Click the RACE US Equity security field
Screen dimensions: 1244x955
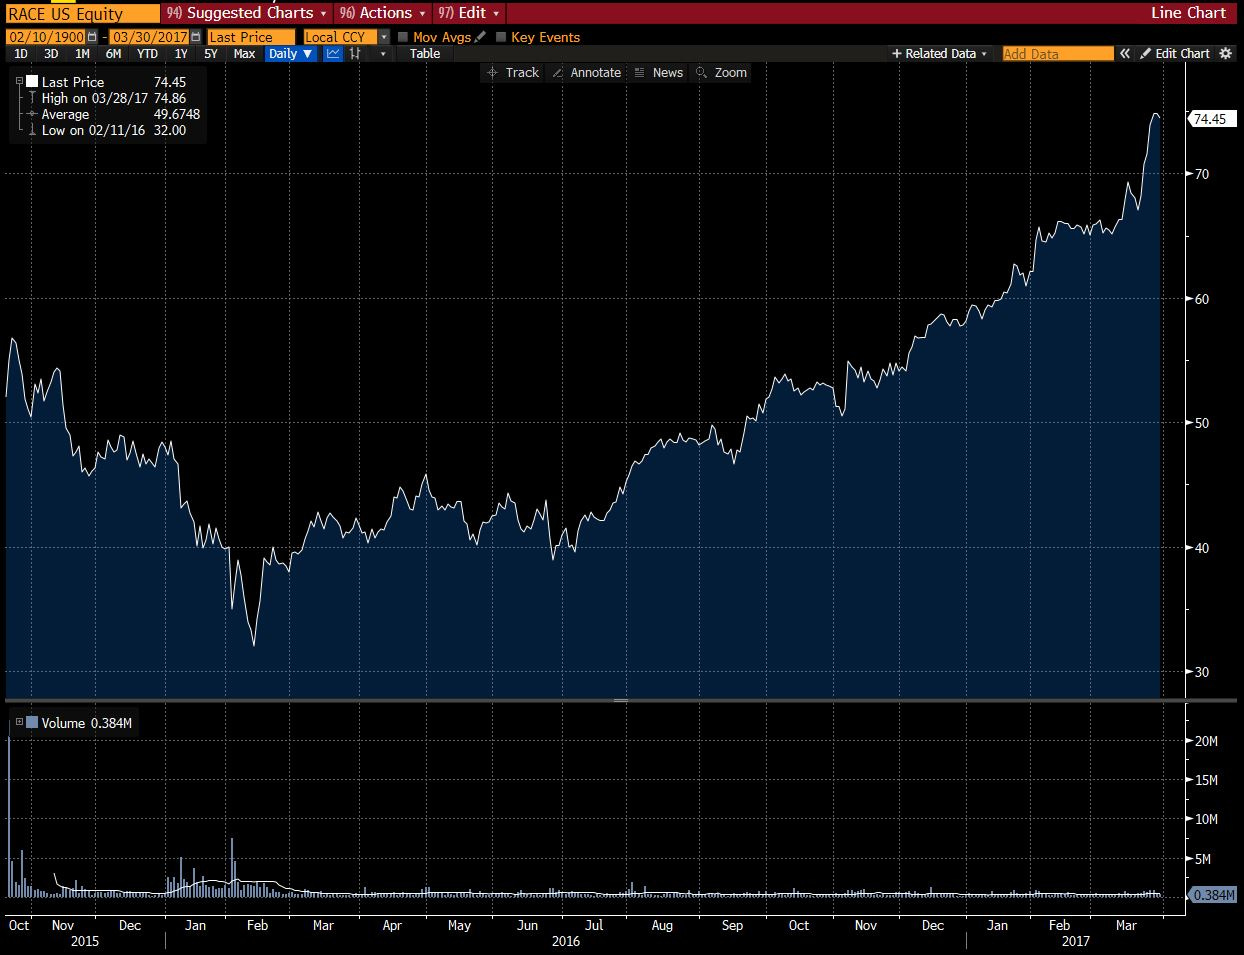pos(82,14)
